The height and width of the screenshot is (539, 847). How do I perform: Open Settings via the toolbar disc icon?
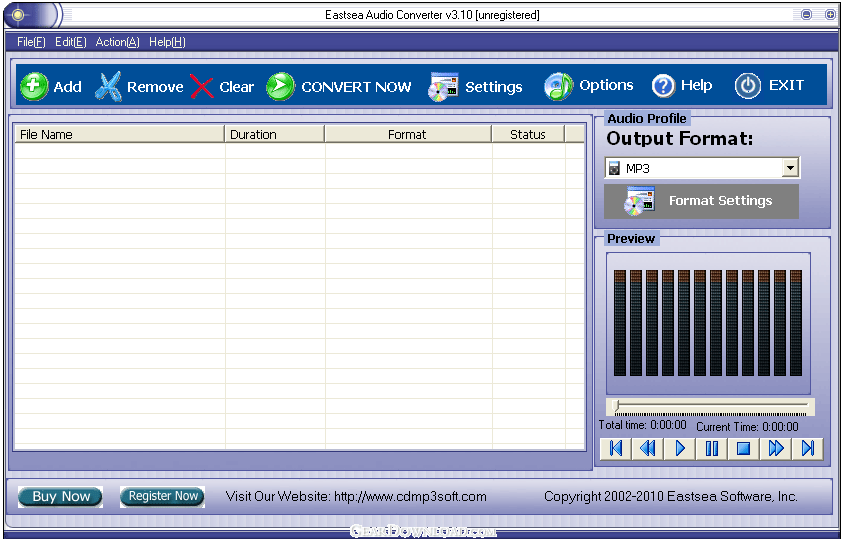coord(443,86)
